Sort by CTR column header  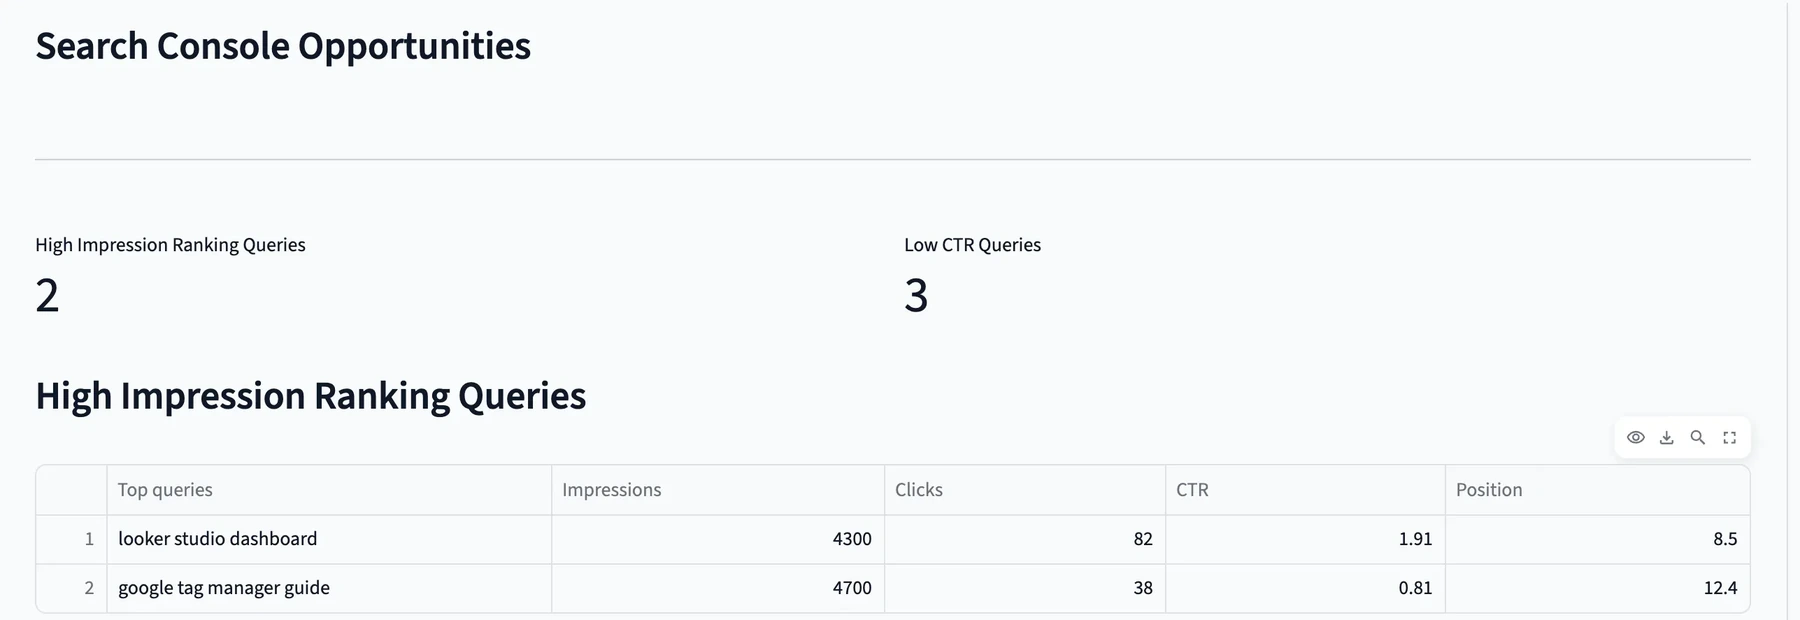pos(1305,490)
